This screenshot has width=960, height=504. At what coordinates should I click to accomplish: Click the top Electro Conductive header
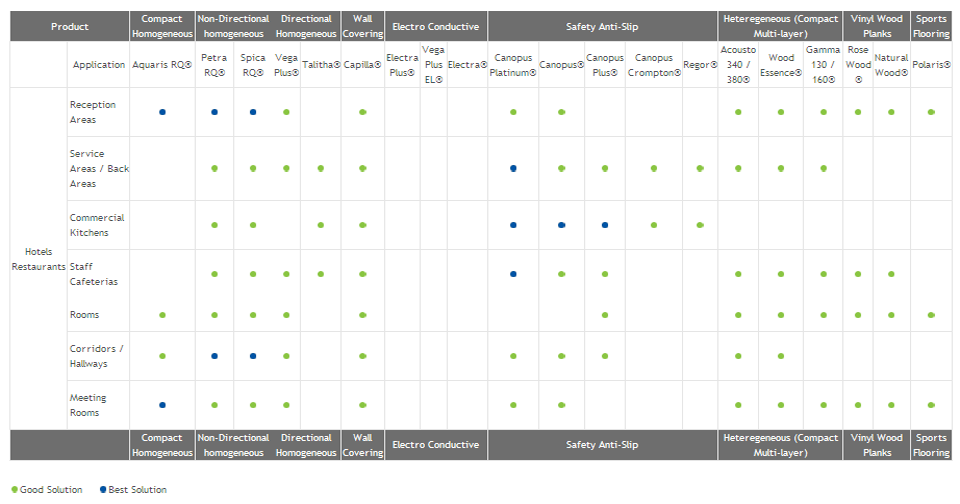pyautogui.click(x=436, y=26)
